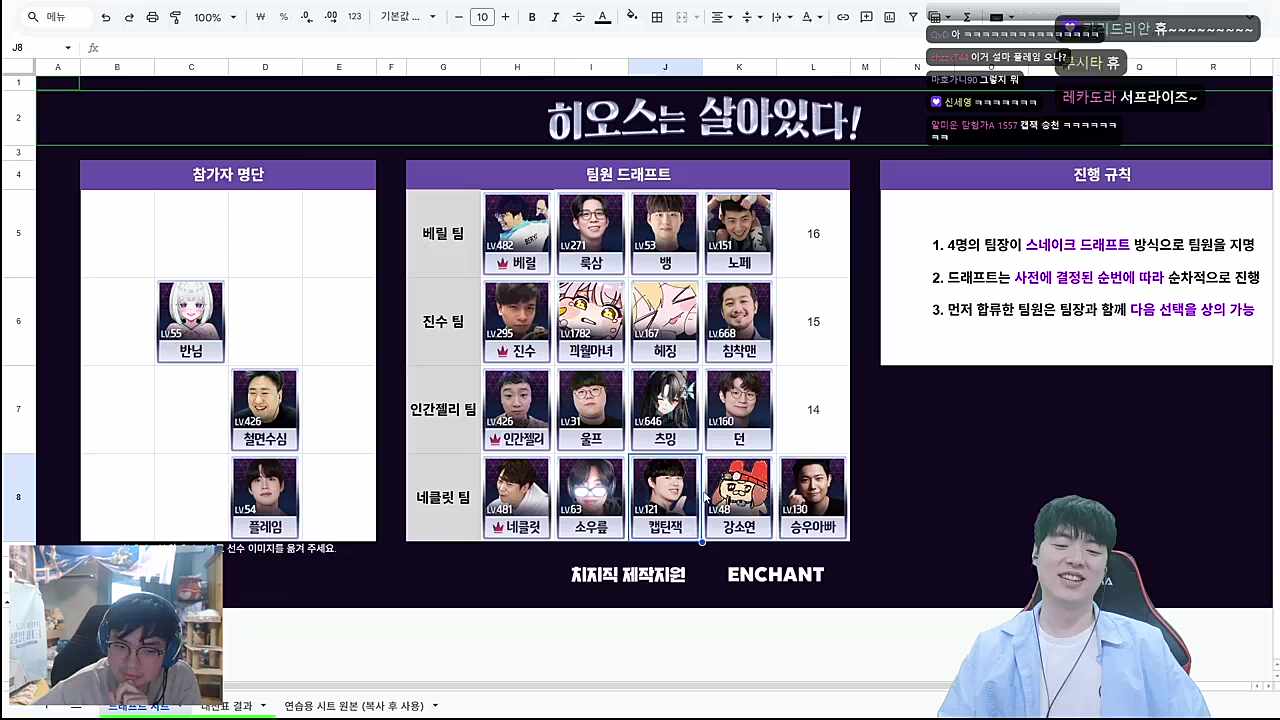Image resolution: width=1280 pixels, height=720 pixels.
Task: Select 인간젤리 captain card
Action: tap(517, 409)
